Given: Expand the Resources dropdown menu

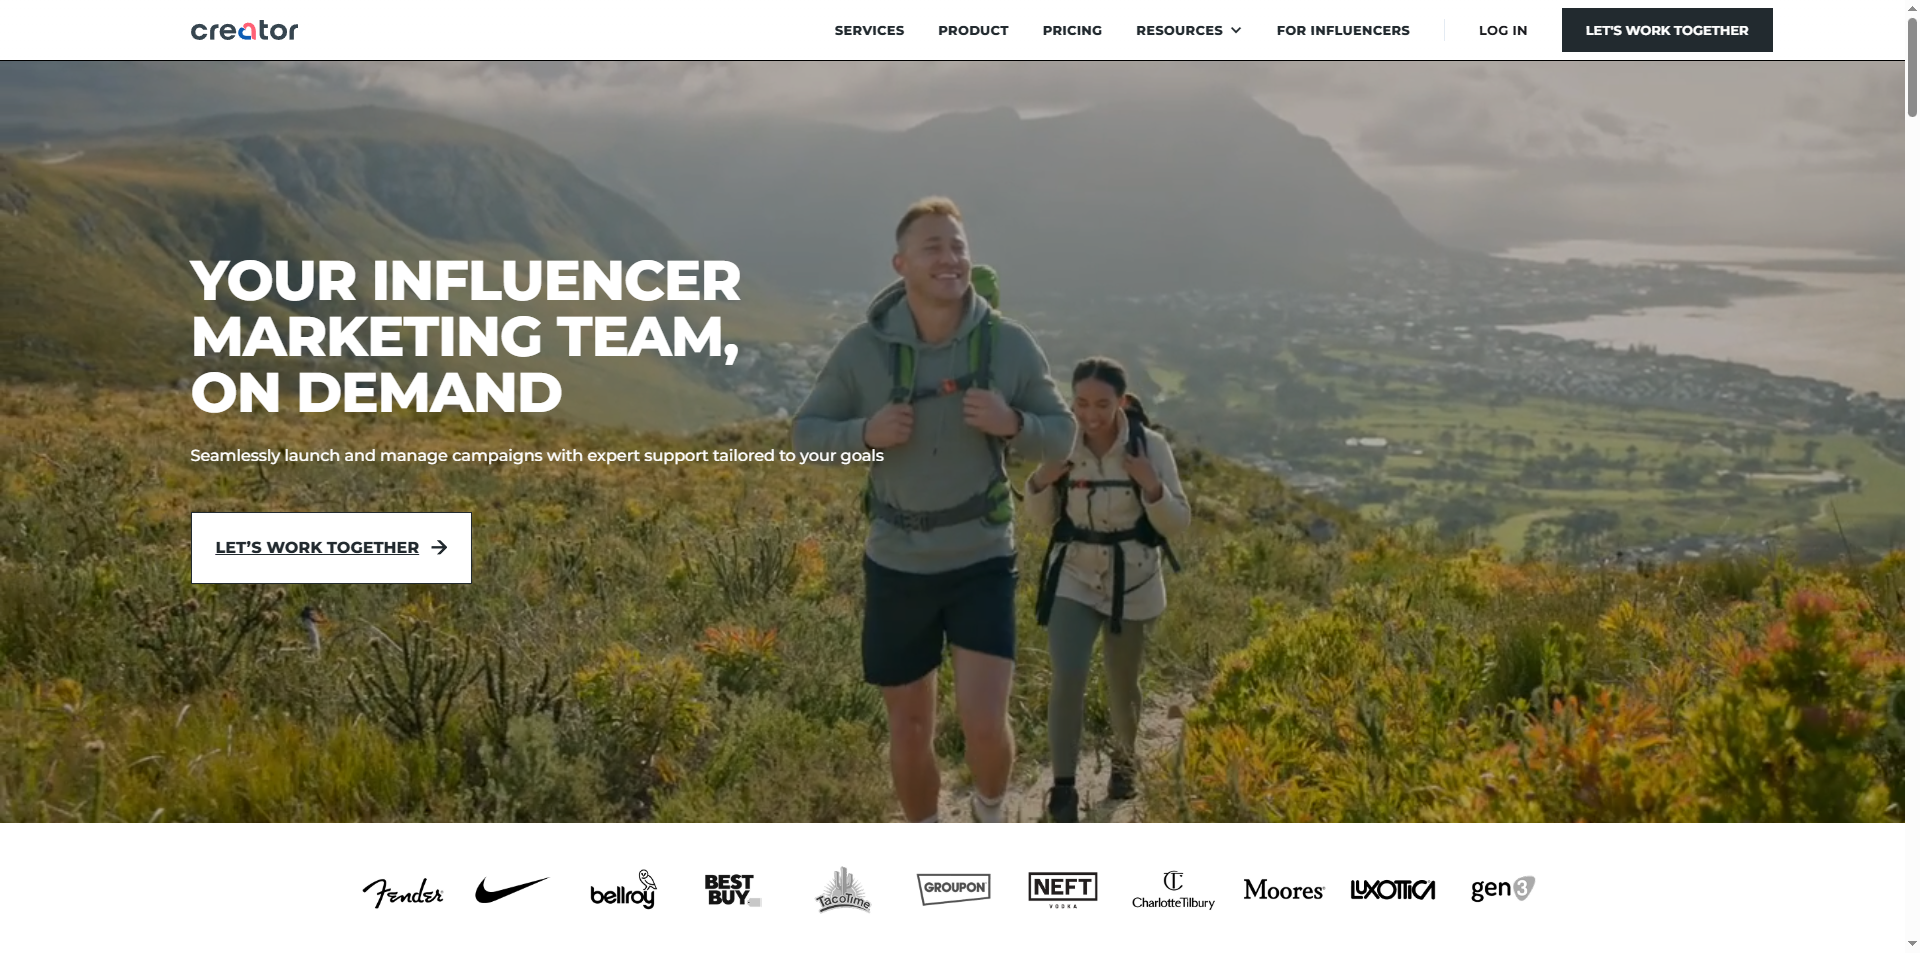Looking at the screenshot, I should tap(1189, 30).
